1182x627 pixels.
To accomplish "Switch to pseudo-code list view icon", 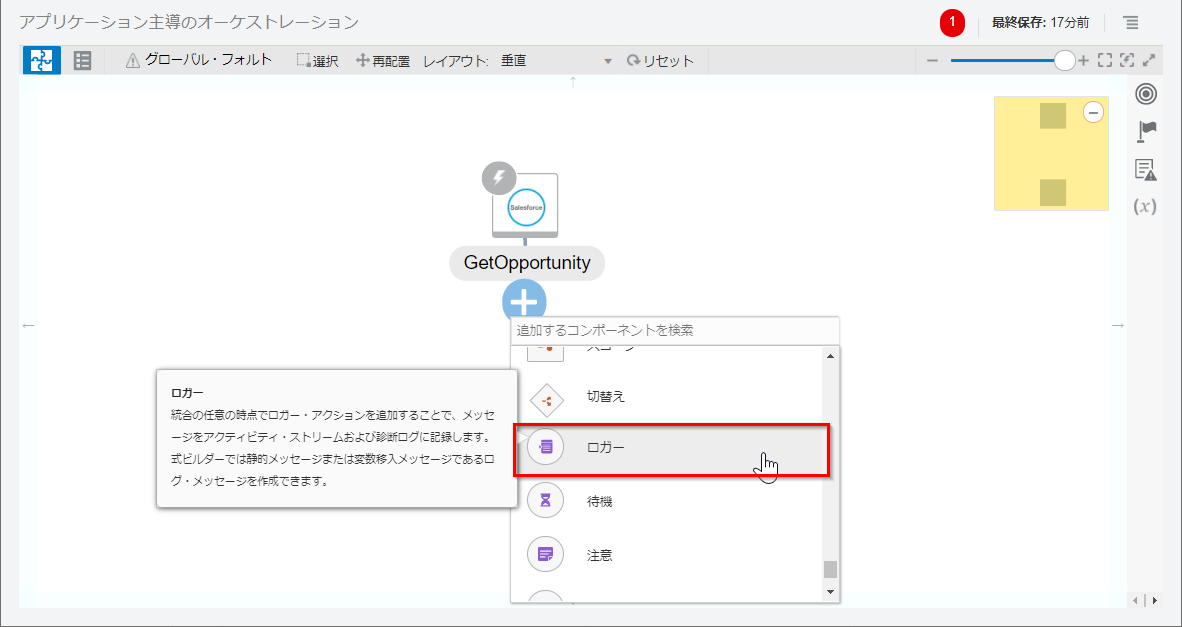I will pyautogui.click(x=83, y=61).
